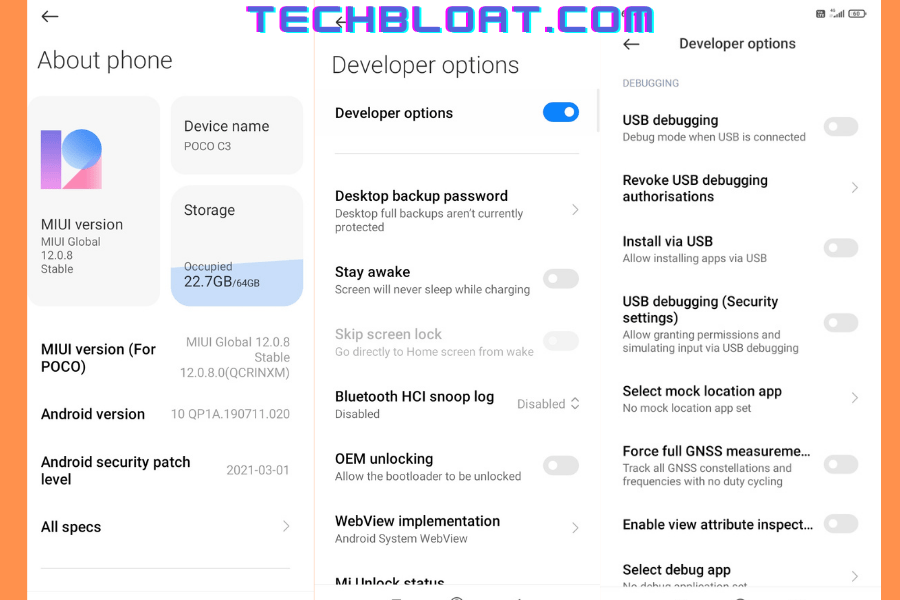The width and height of the screenshot is (900, 600).
Task: Tap back arrow beside Developer options title
Action: (631, 44)
